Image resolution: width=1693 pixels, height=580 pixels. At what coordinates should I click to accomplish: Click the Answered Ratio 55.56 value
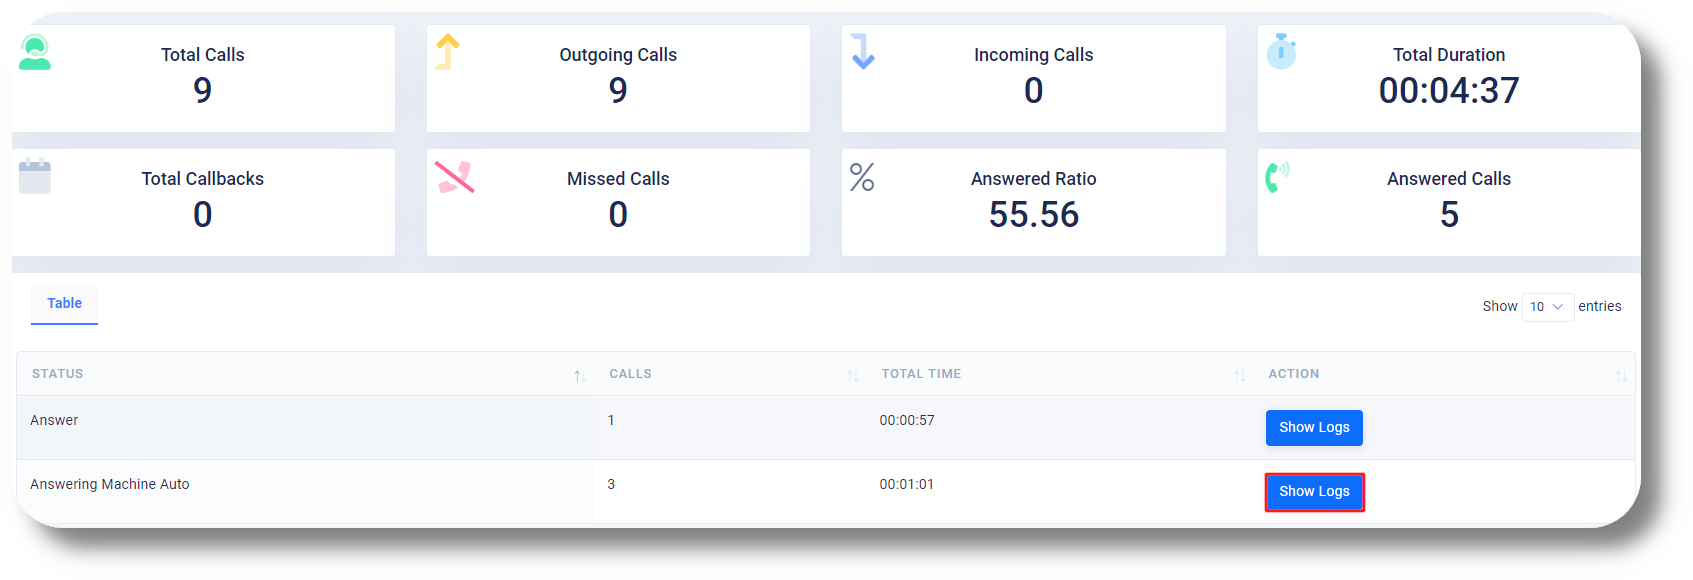coord(1034,215)
